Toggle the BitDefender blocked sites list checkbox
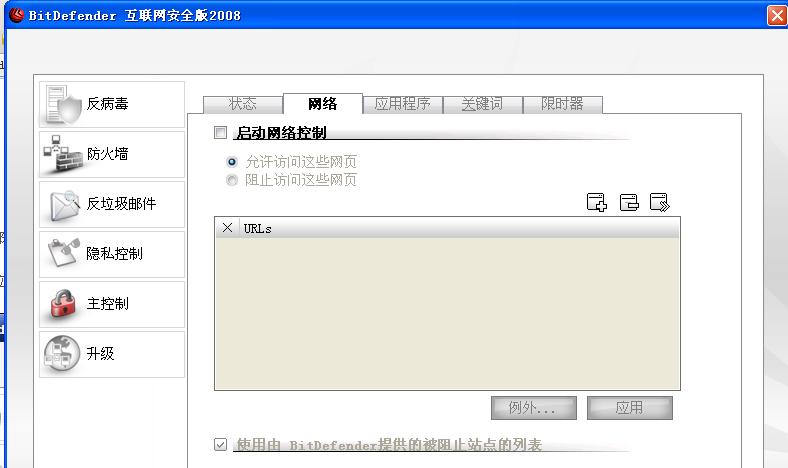 click(x=220, y=444)
